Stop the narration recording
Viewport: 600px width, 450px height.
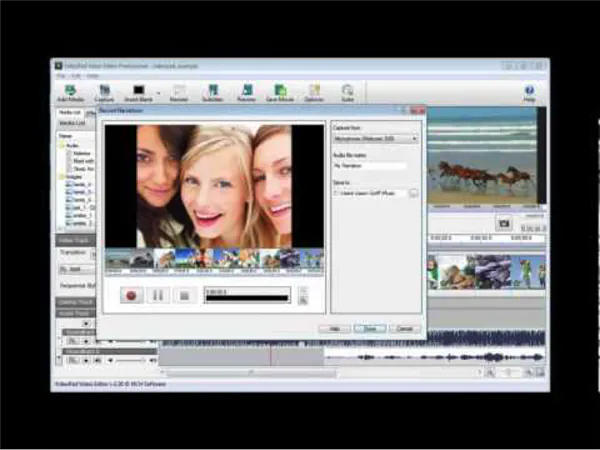pyautogui.click(x=185, y=295)
